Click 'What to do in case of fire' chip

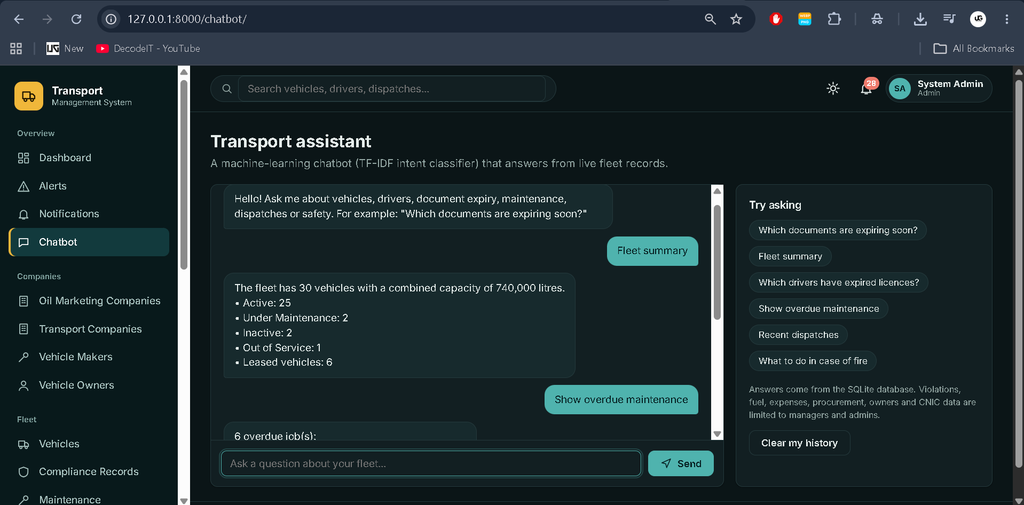[x=812, y=361]
